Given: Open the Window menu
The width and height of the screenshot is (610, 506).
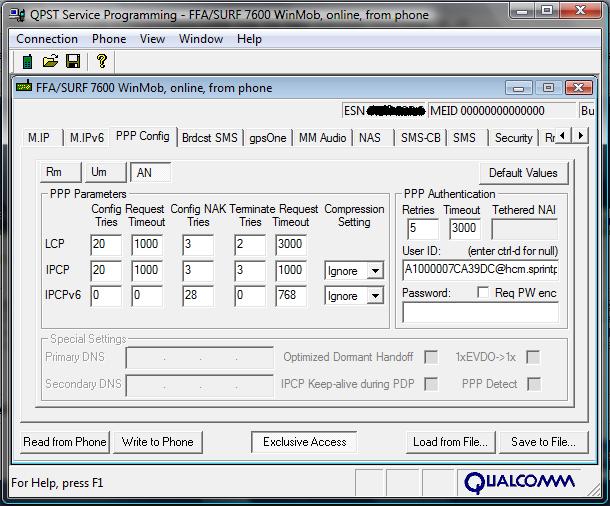Looking at the screenshot, I should tap(201, 39).
